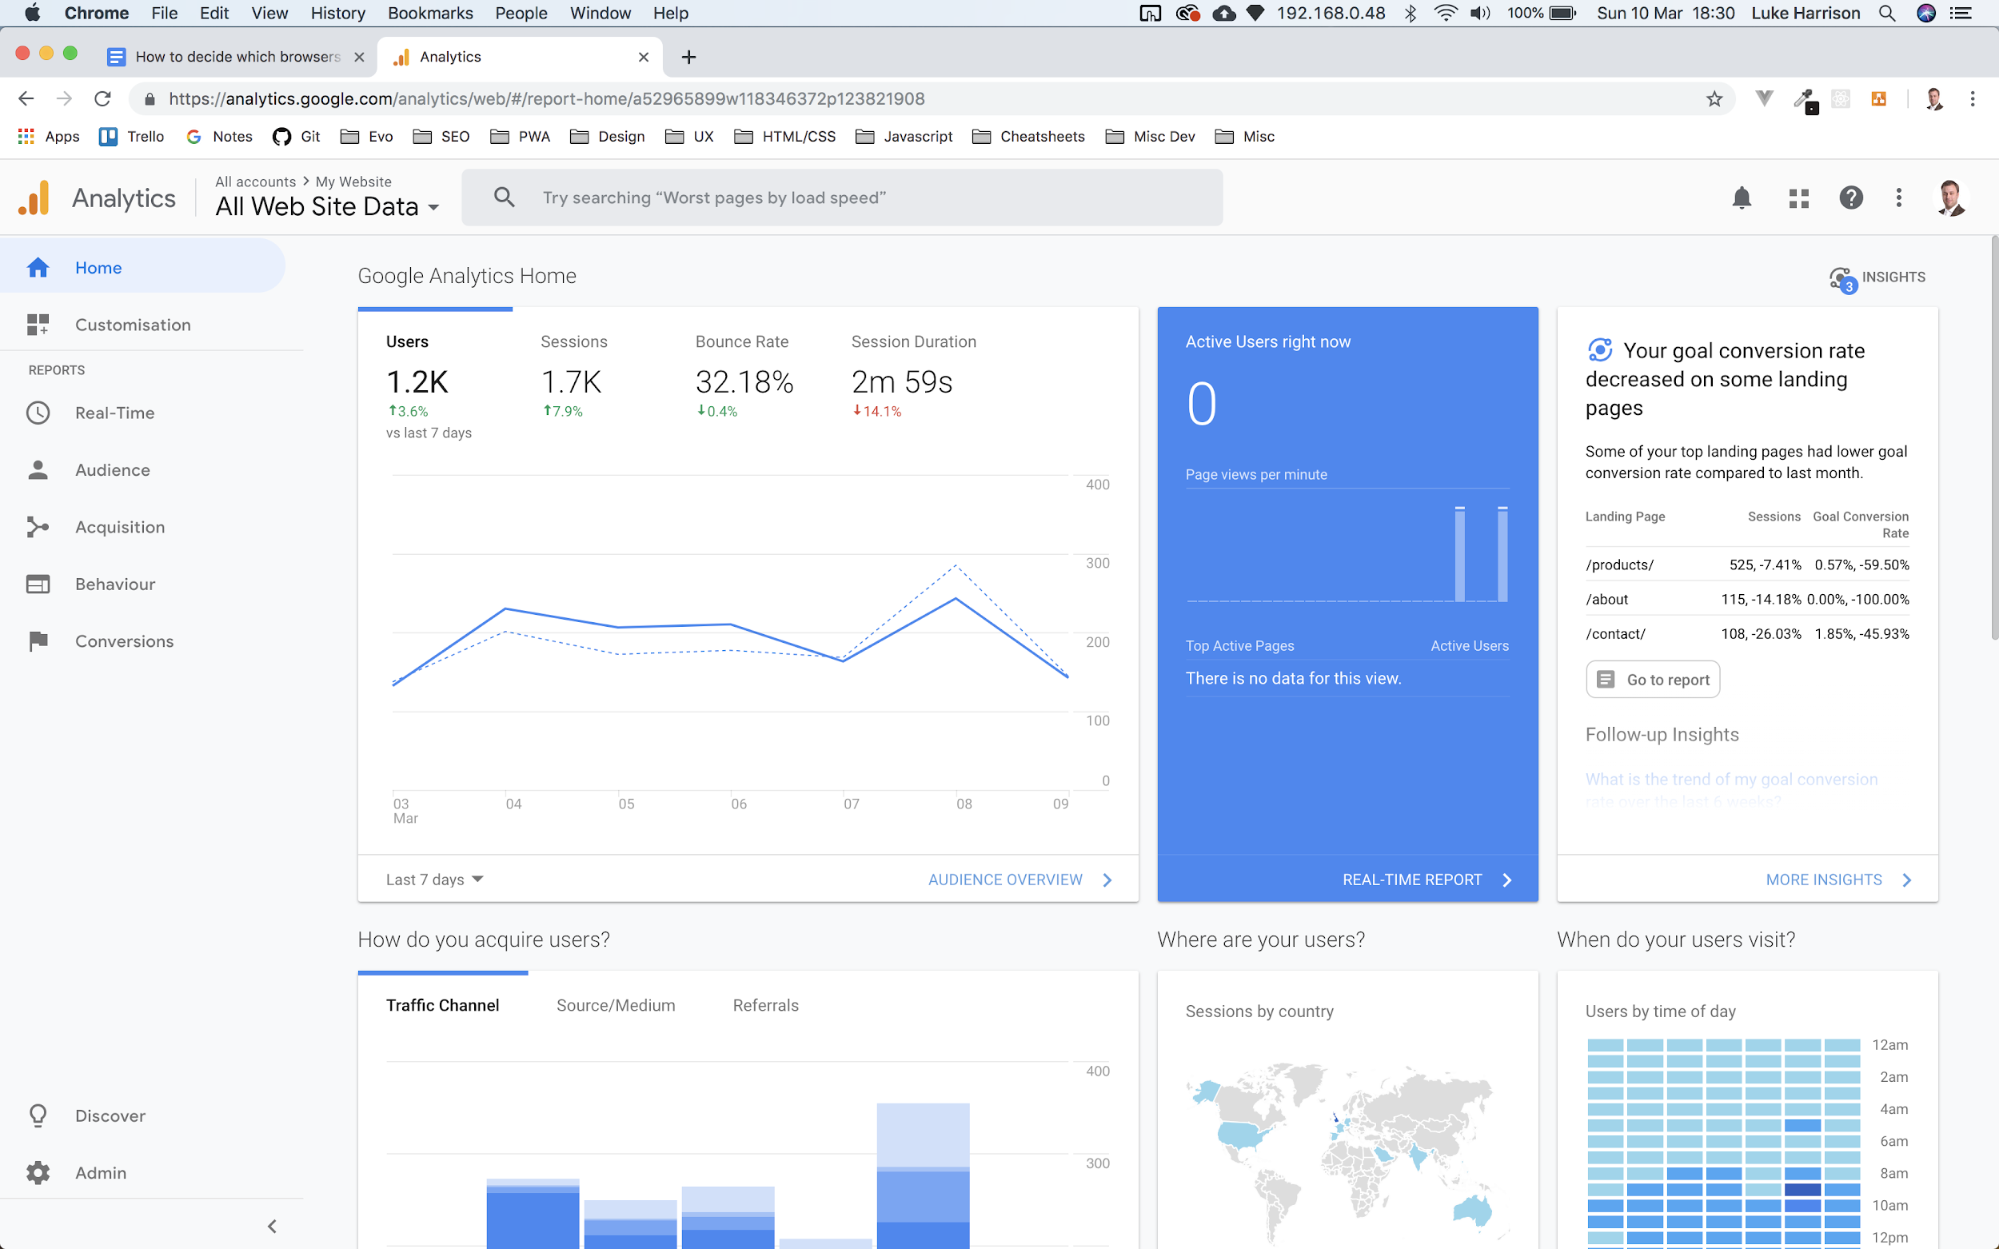Click the Discover lightbulb icon

38,1115
